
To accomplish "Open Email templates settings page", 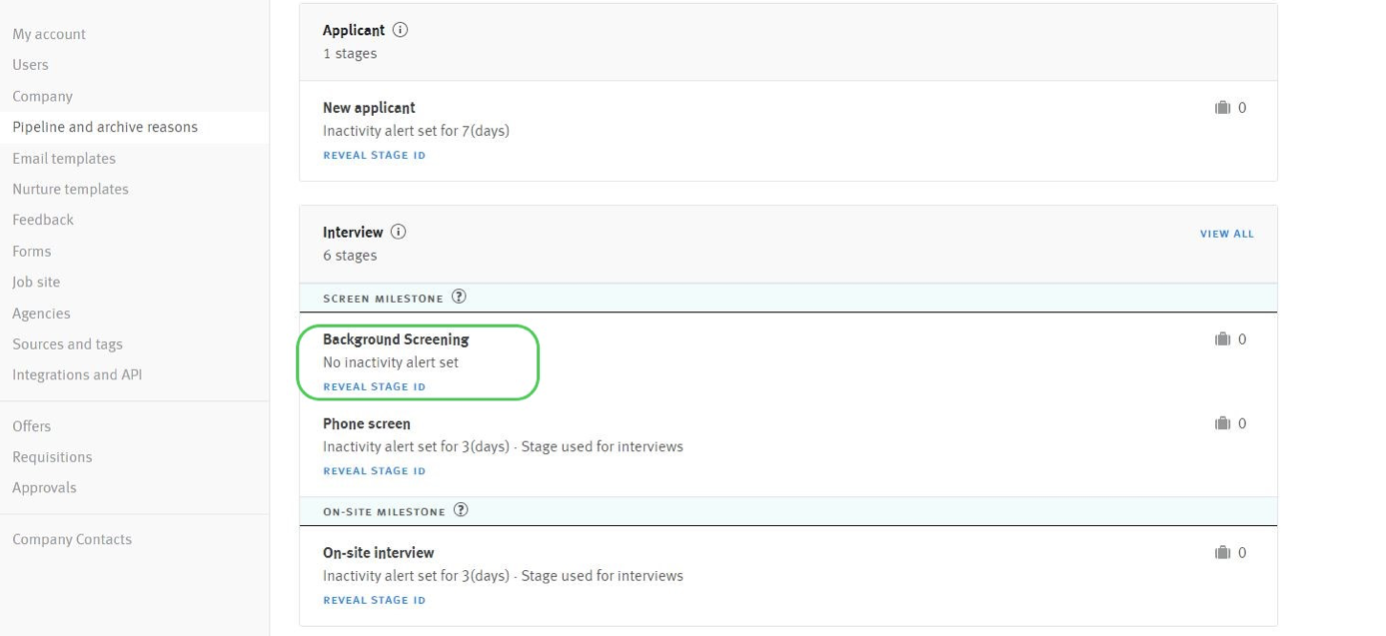I will 64,158.
